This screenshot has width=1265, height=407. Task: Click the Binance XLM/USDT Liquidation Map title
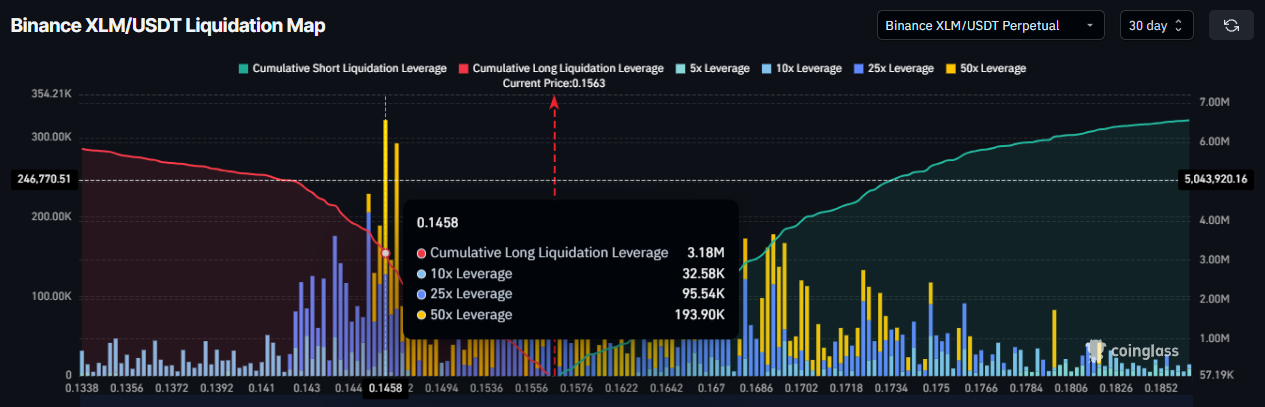click(x=168, y=26)
